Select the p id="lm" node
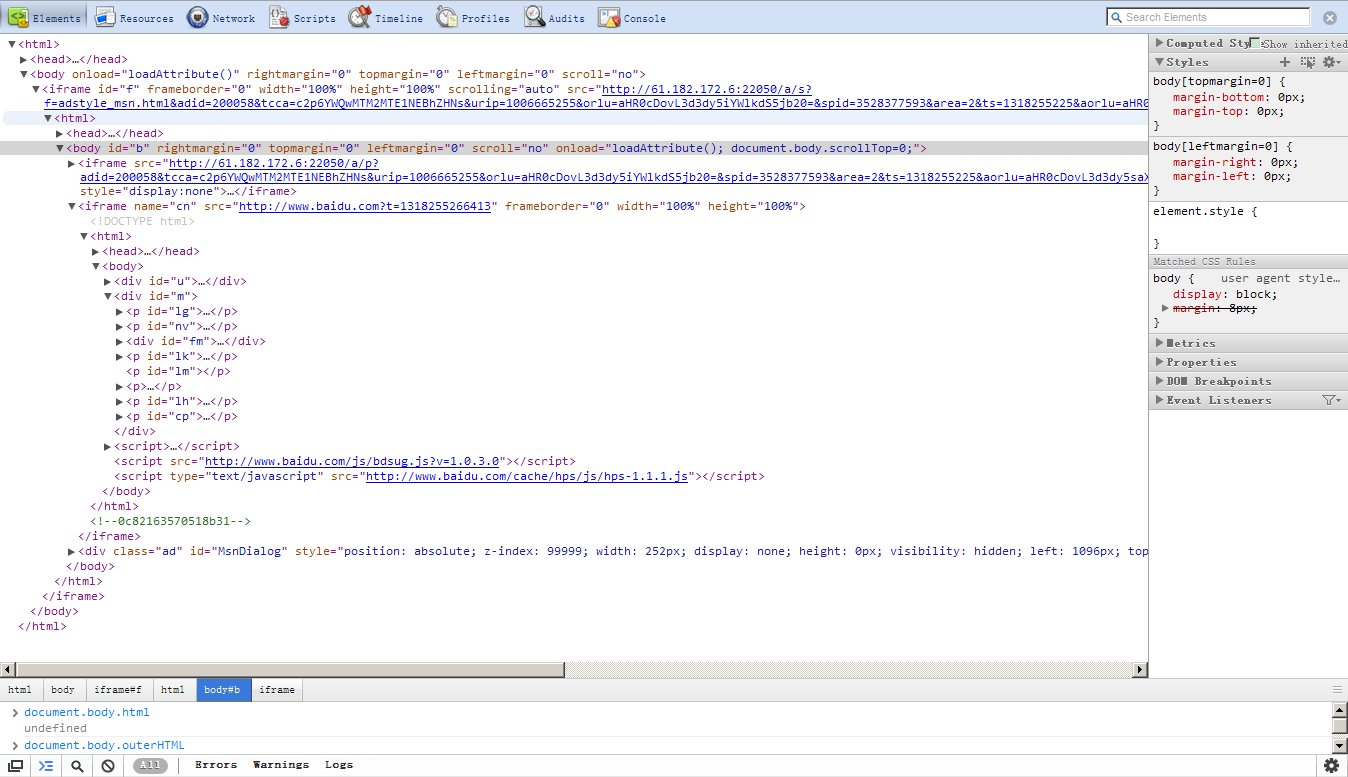Image resolution: width=1348 pixels, height=777 pixels. 178,372
